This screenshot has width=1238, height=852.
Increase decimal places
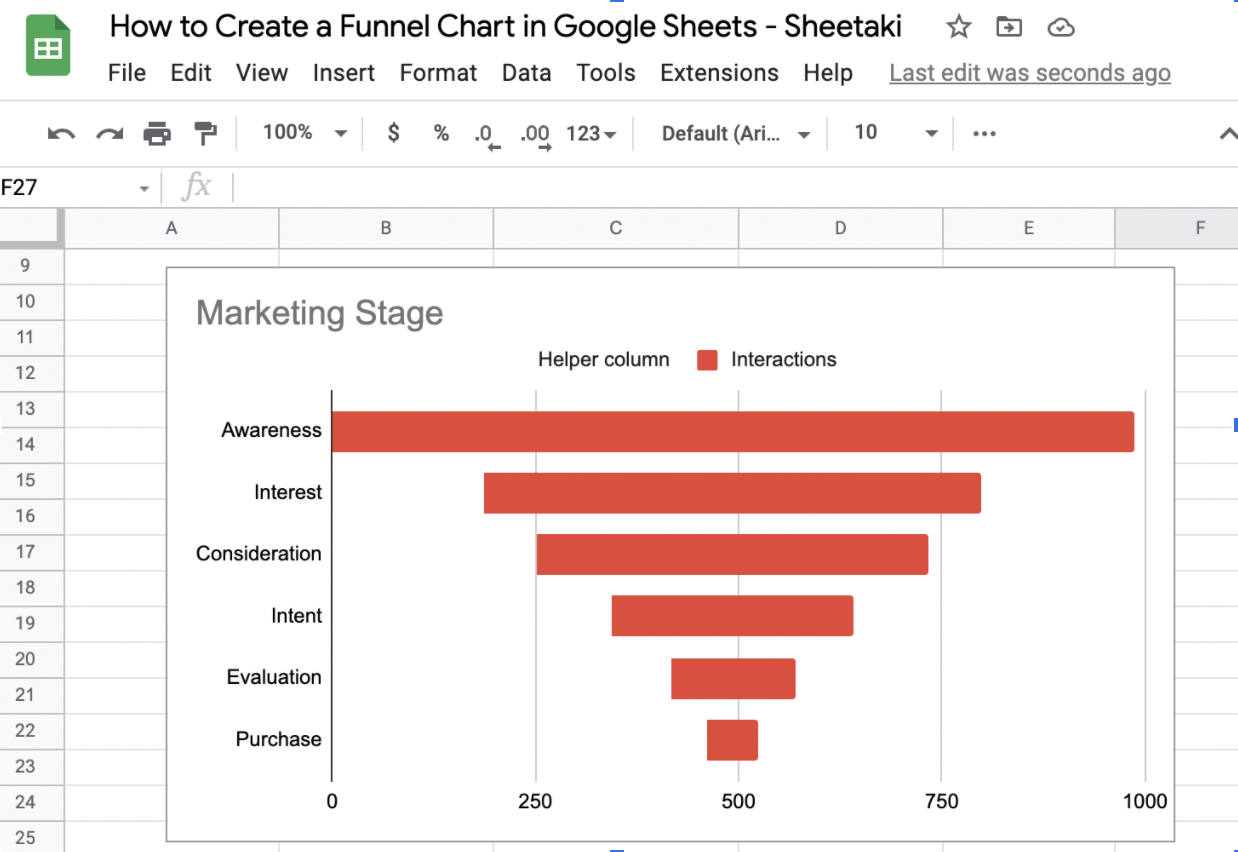pos(536,134)
